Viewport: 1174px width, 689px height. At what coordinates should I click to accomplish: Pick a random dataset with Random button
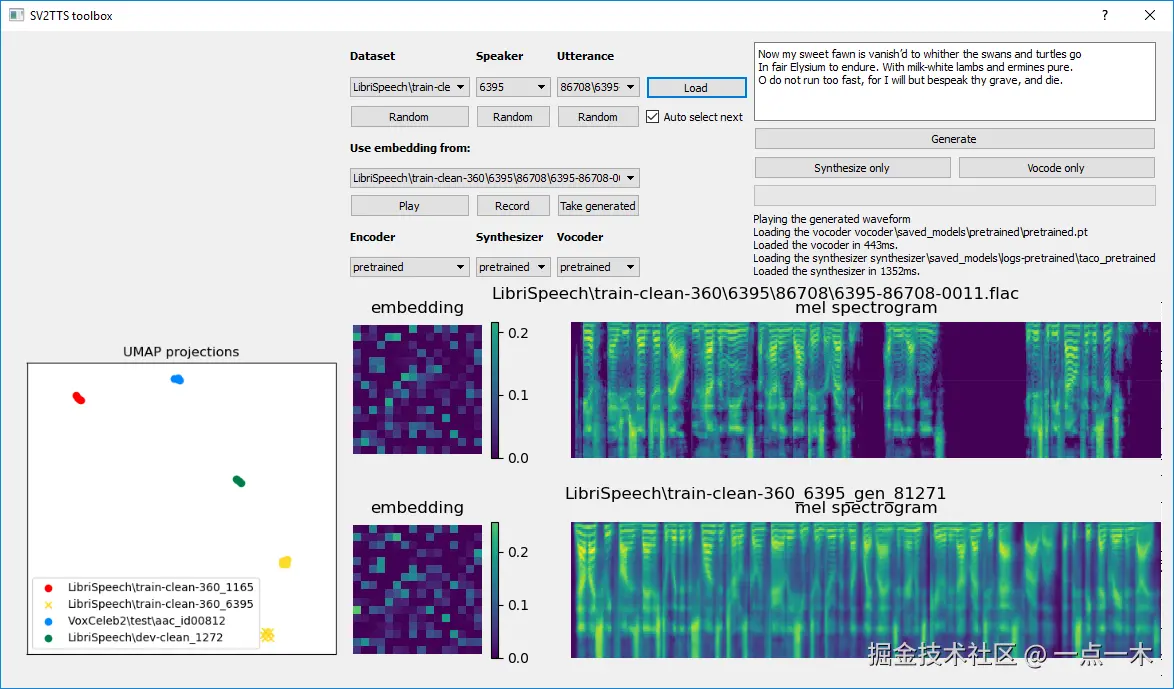[409, 116]
